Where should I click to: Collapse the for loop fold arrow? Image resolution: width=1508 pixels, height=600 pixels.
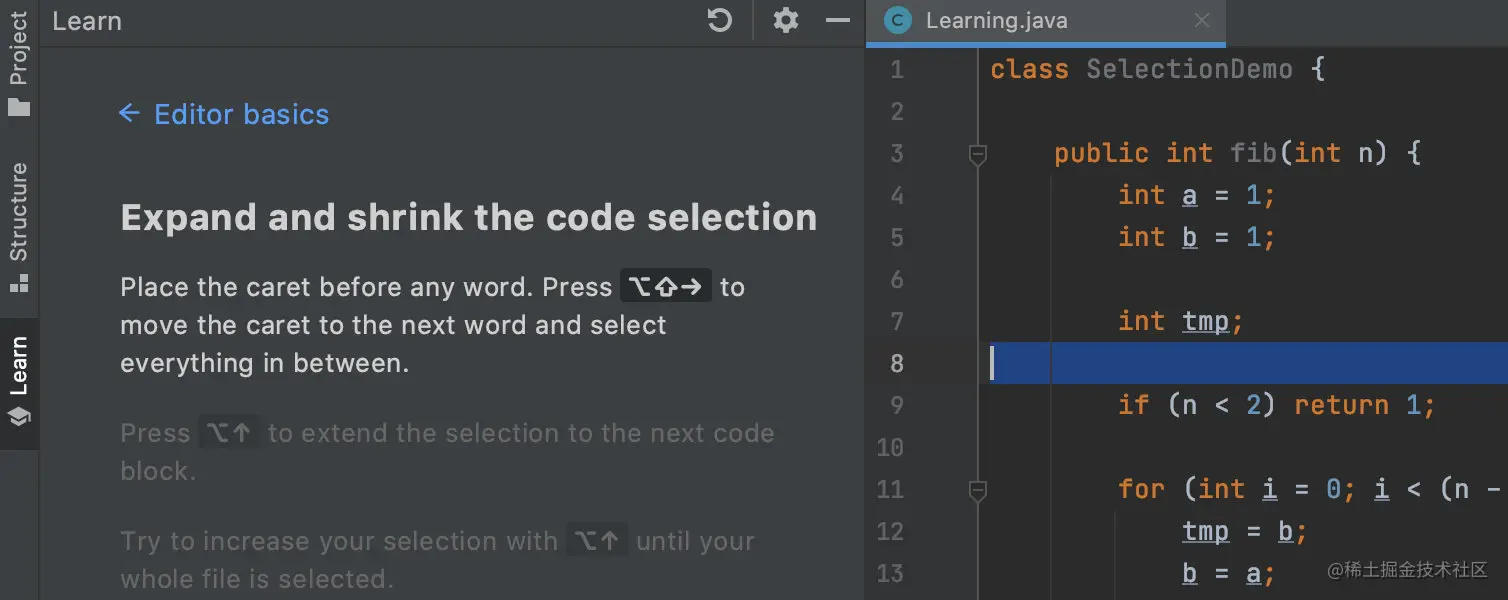(x=977, y=490)
